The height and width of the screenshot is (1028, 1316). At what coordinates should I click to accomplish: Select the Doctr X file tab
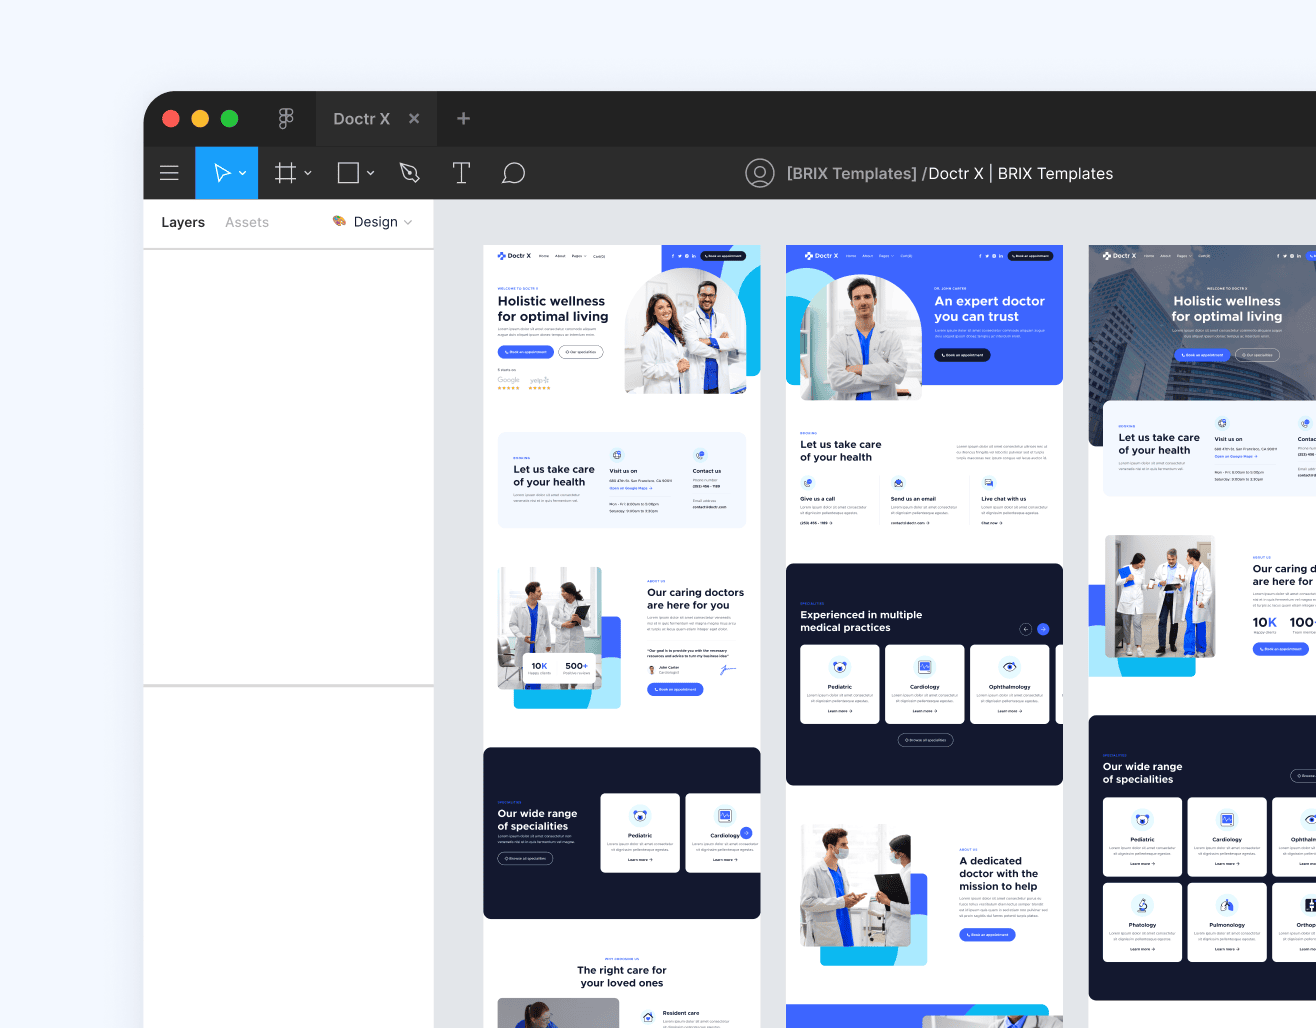tap(361, 118)
